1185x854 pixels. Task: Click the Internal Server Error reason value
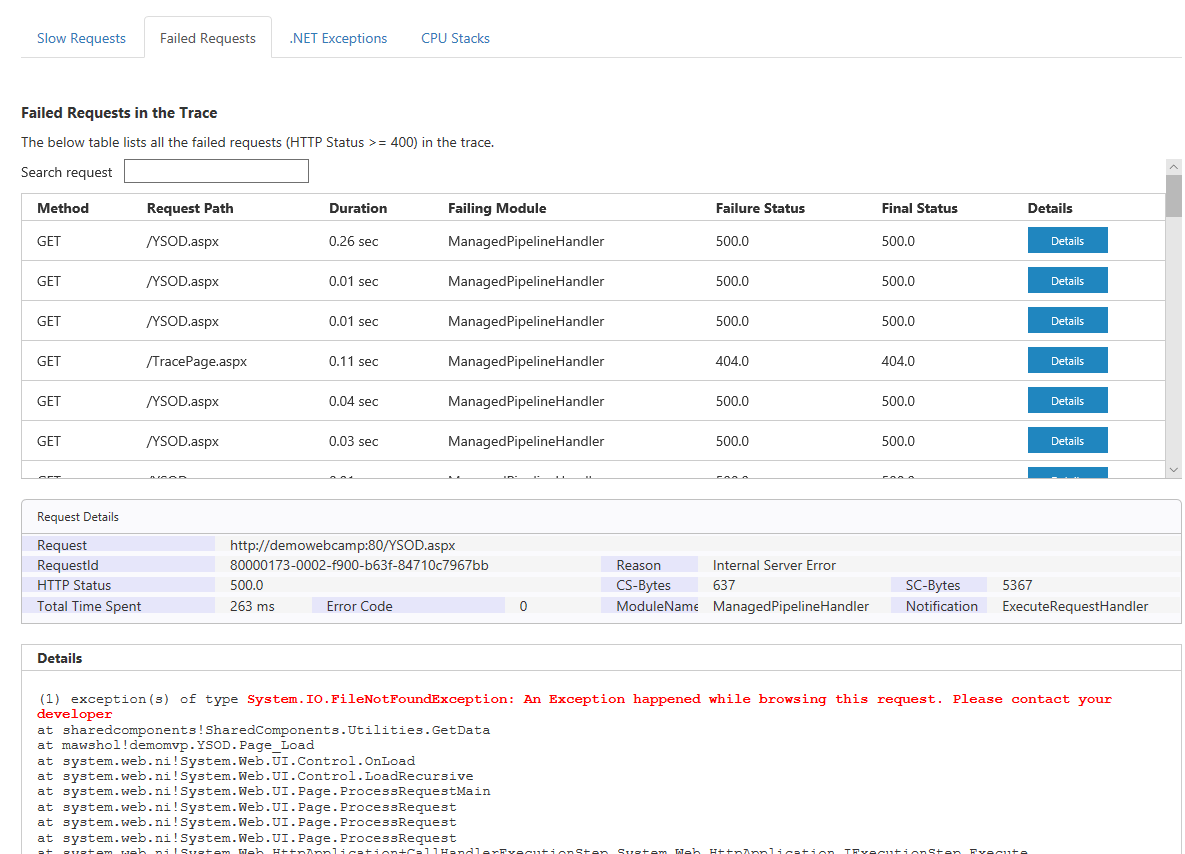774,565
